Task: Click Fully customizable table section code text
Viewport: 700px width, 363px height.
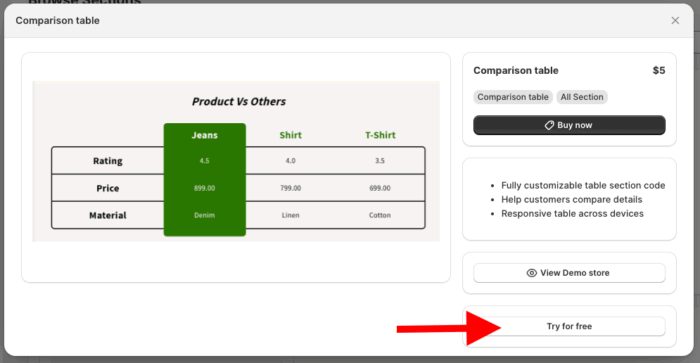Action: (583, 185)
